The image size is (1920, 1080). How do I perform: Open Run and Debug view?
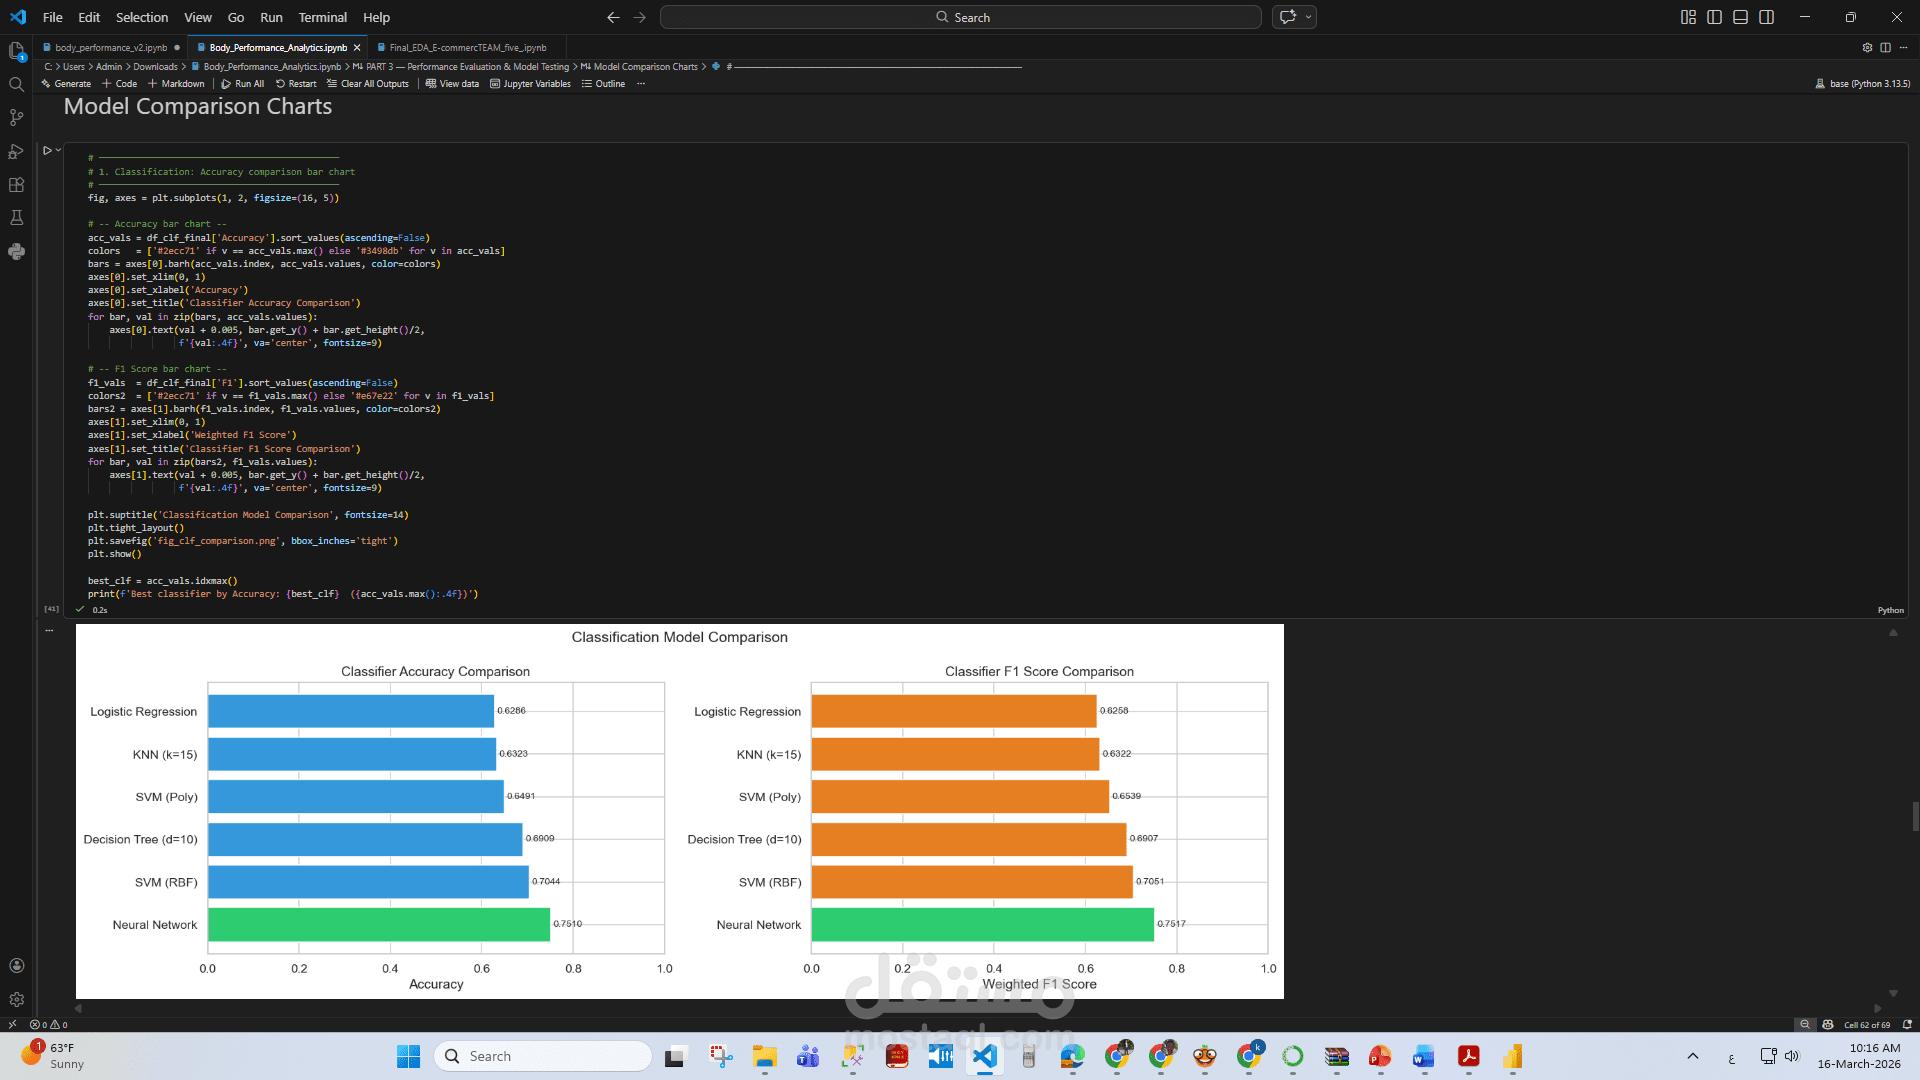click(16, 151)
